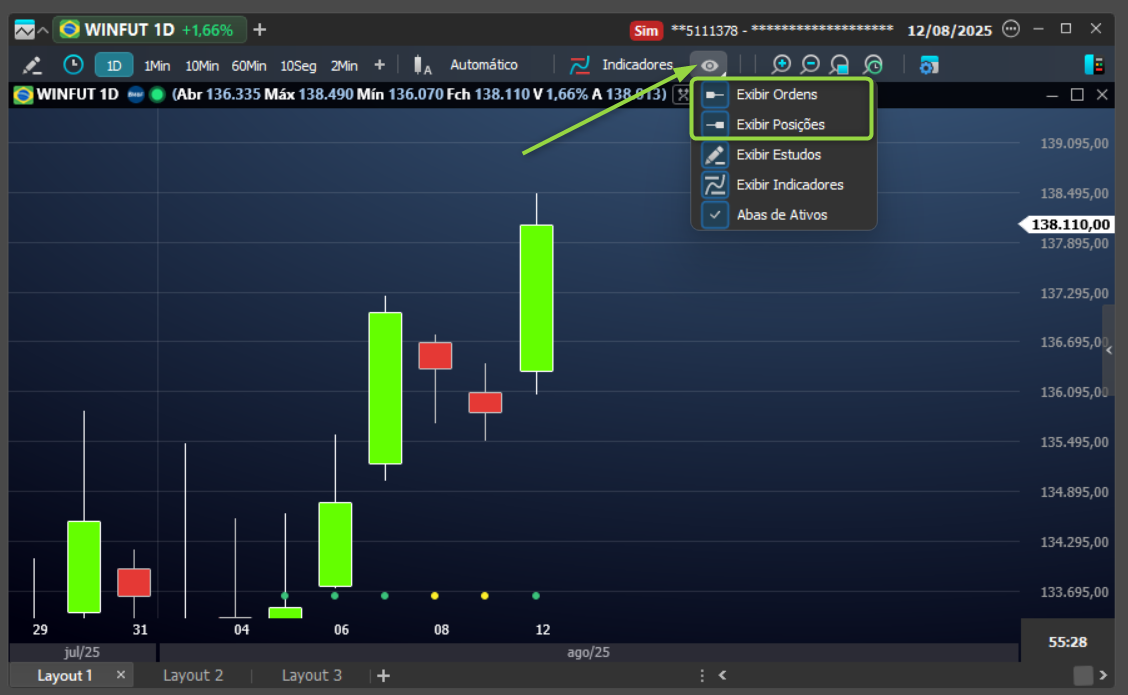1128x695 pixels.
Task: Click the colored panel icon at toolbar right
Action: [x=1093, y=65]
